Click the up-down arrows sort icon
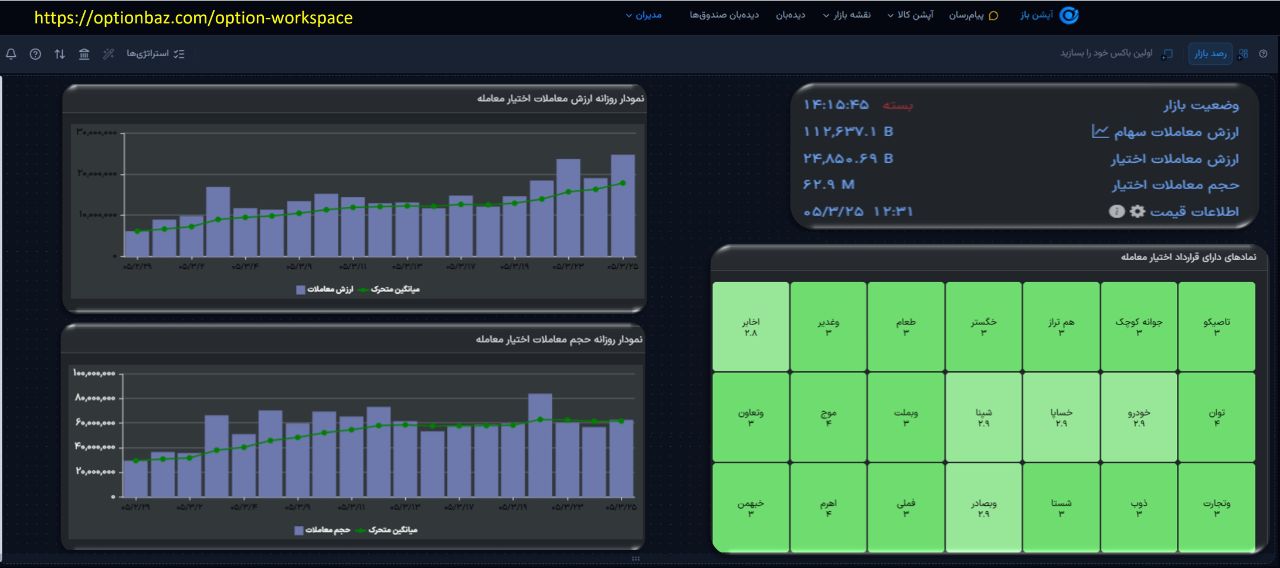Viewport: 1280px width, 568px height. (x=60, y=53)
